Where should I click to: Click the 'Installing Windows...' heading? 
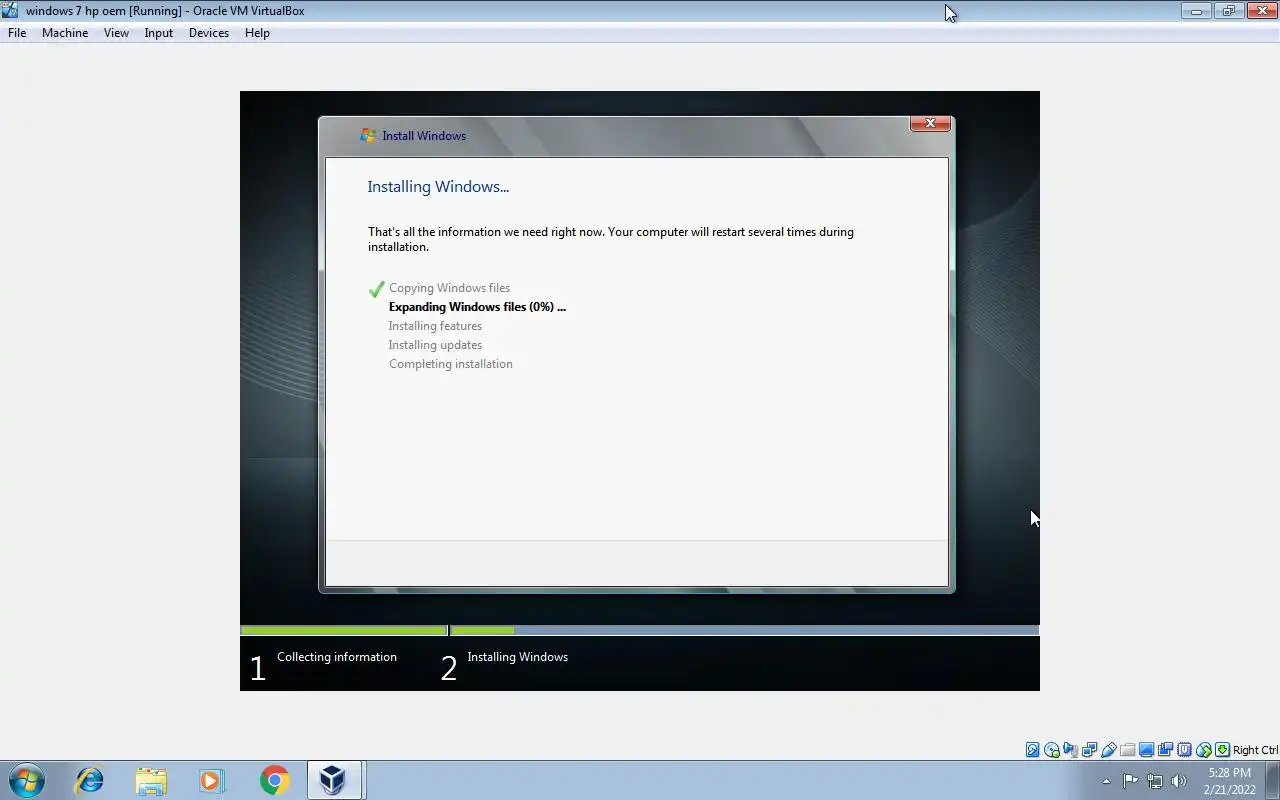click(438, 186)
